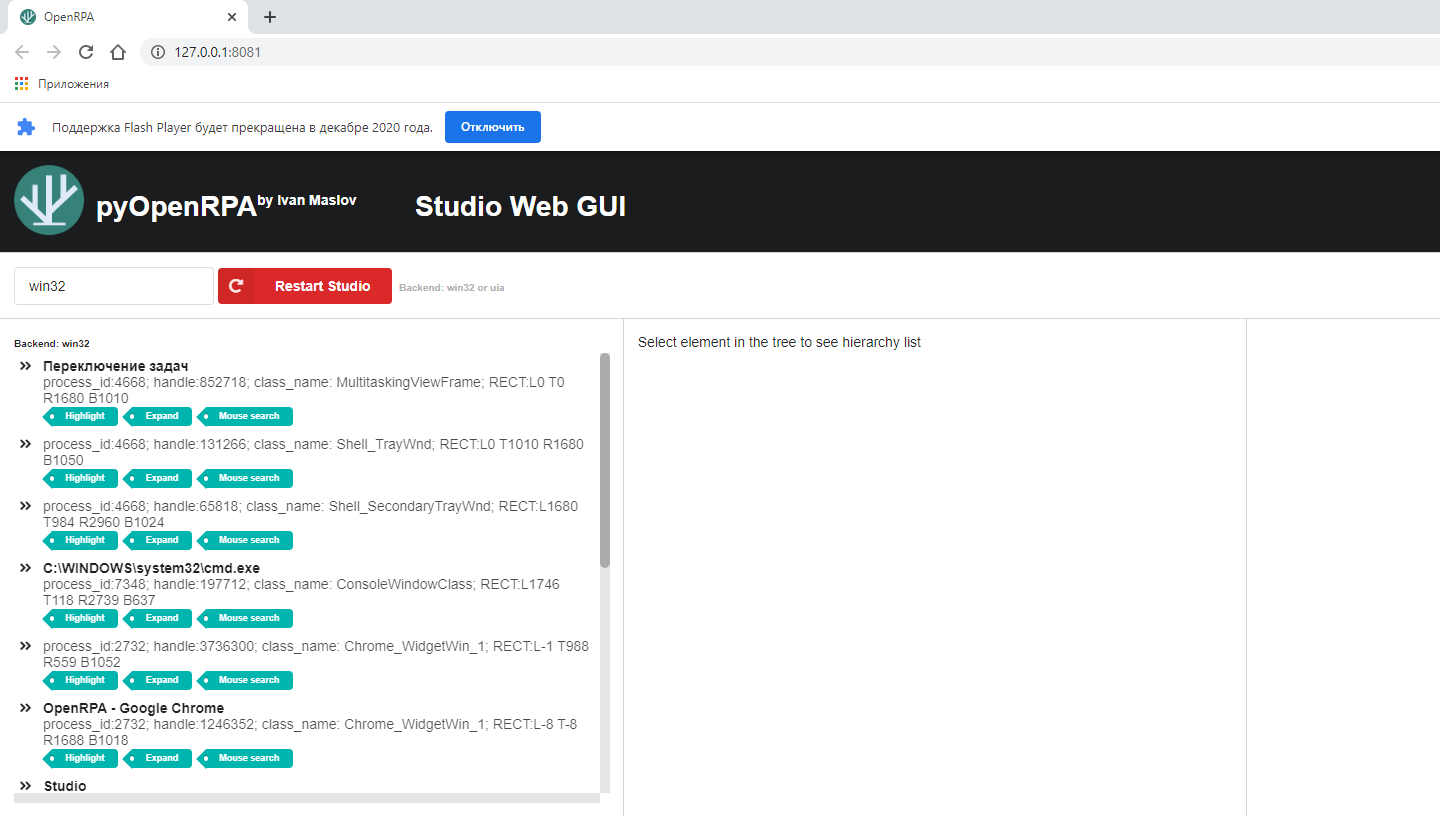Click the Chrome forward arrow
Viewport: 1440px width, 816px height.
coord(54,52)
